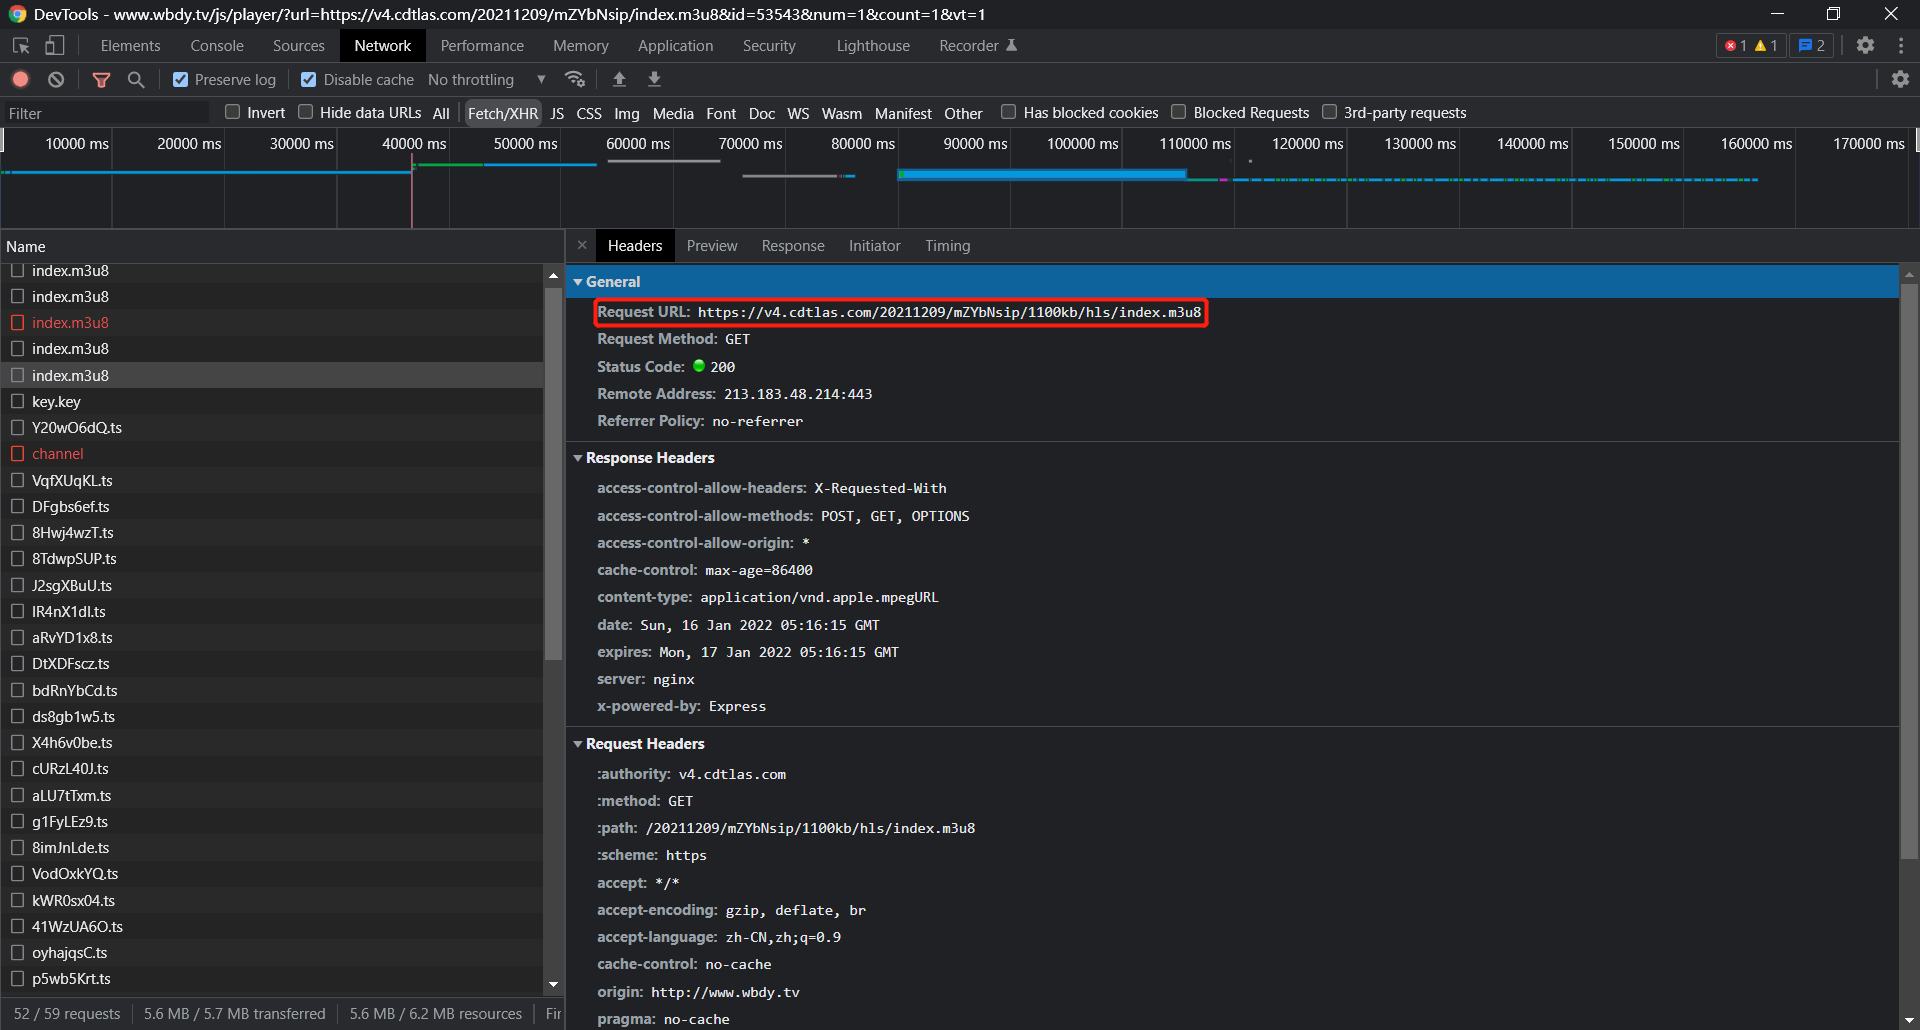Show the Preview tab of the request
Image resolution: width=1920 pixels, height=1030 pixels.
tap(712, 246)
